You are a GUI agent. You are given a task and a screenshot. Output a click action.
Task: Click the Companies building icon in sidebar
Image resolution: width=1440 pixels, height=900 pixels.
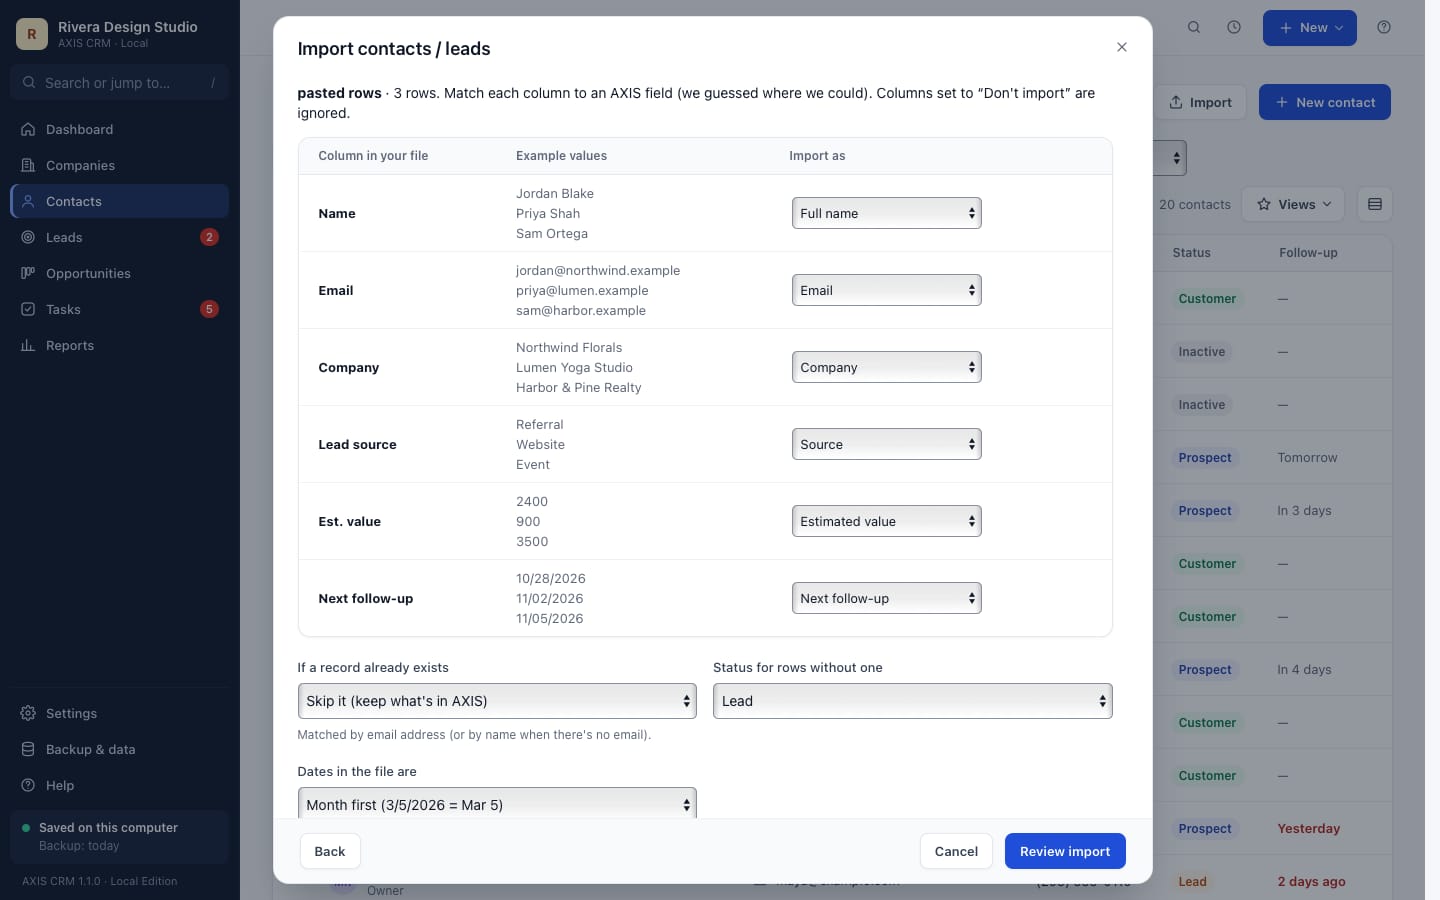coord(28,165)
